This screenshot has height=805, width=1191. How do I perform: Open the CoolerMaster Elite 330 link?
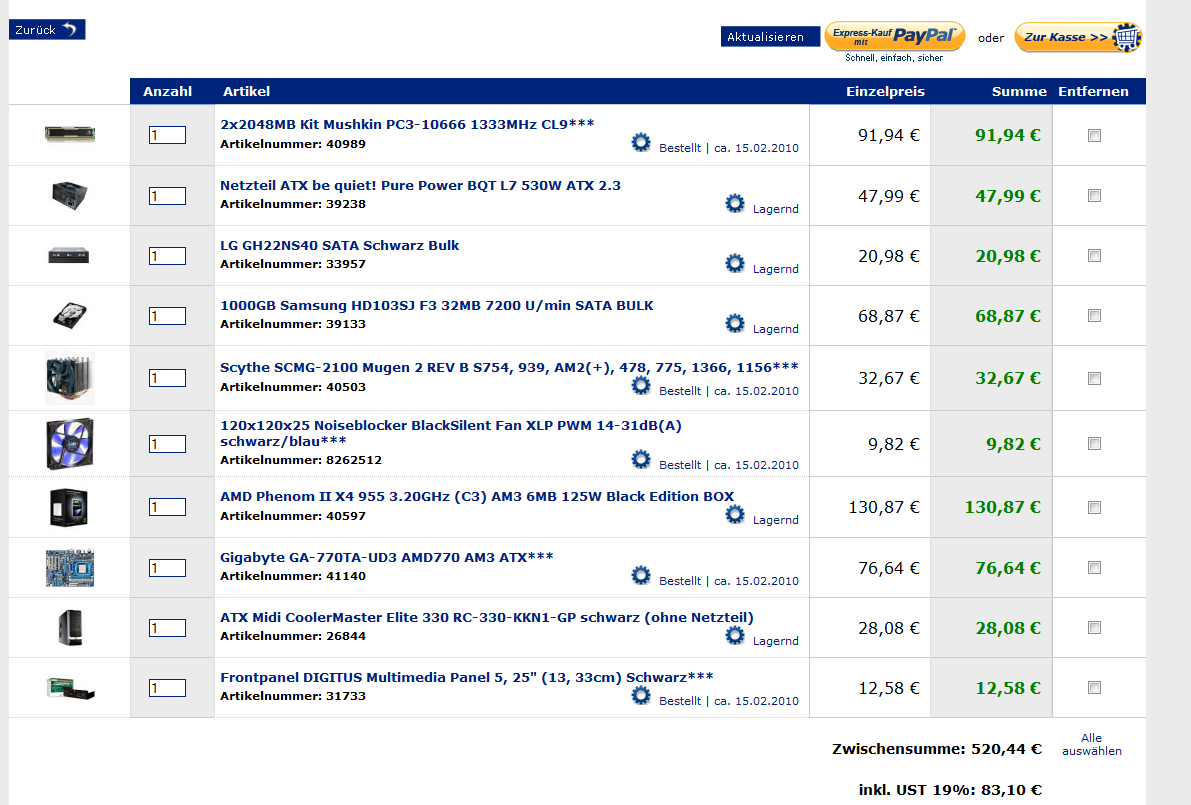[487, 617]
